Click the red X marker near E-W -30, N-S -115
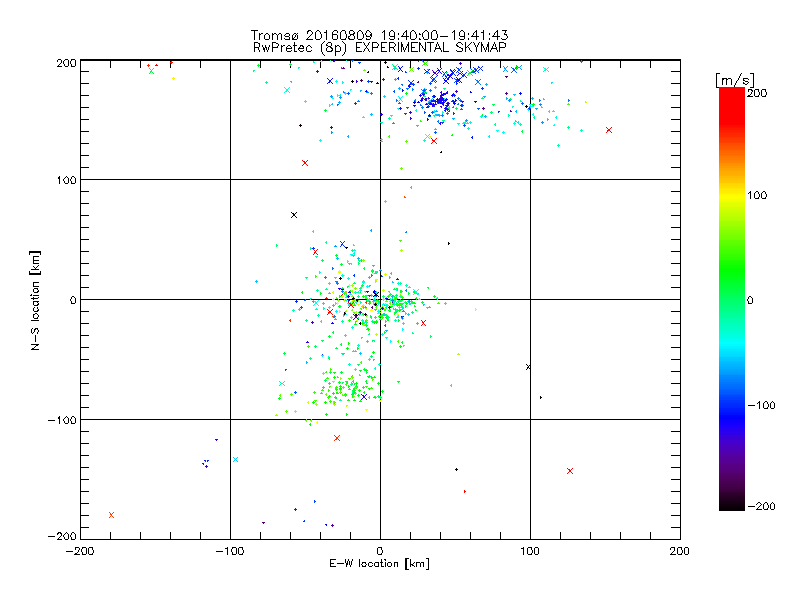 (x=337, y=438)
